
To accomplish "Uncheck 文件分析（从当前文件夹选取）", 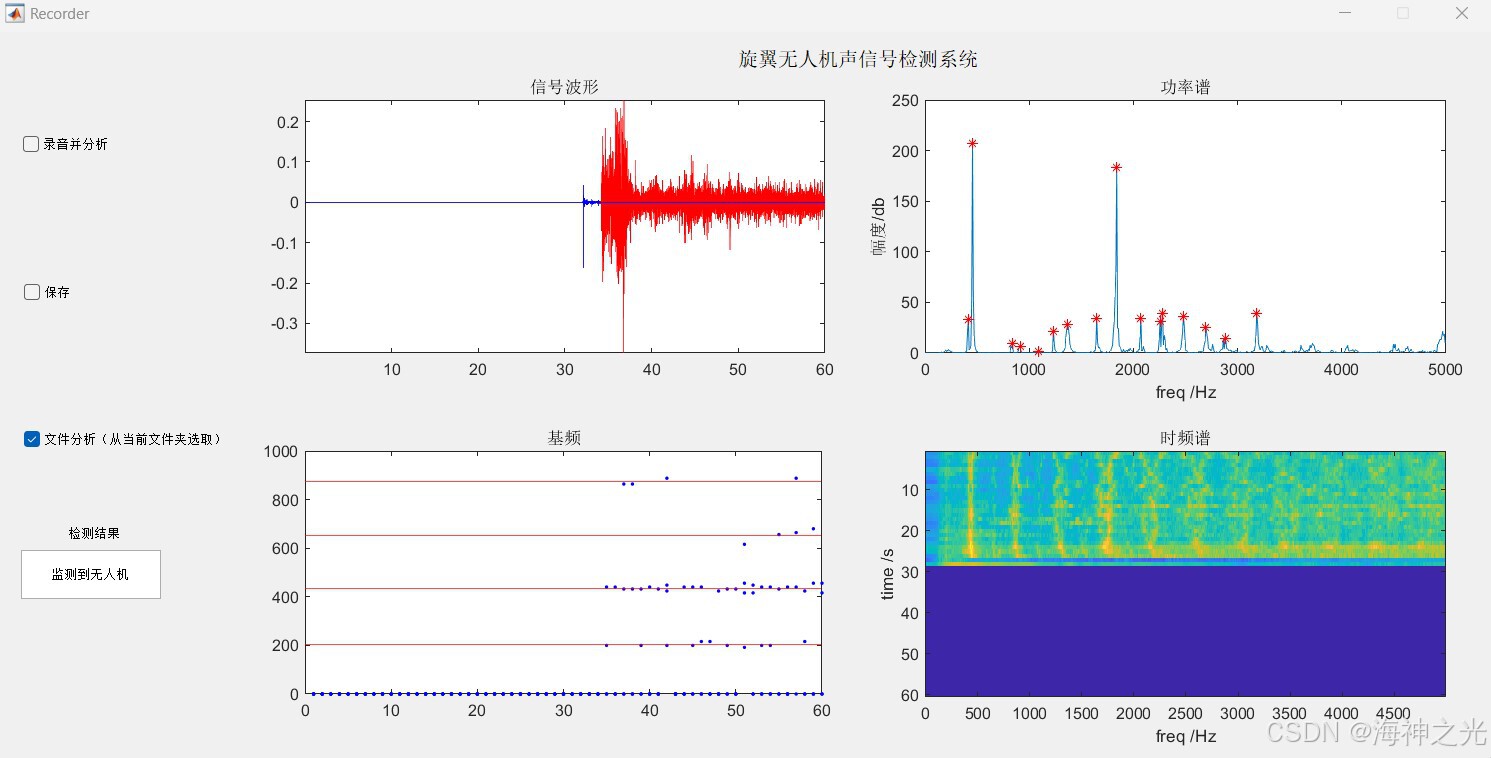I will (32, 439).
